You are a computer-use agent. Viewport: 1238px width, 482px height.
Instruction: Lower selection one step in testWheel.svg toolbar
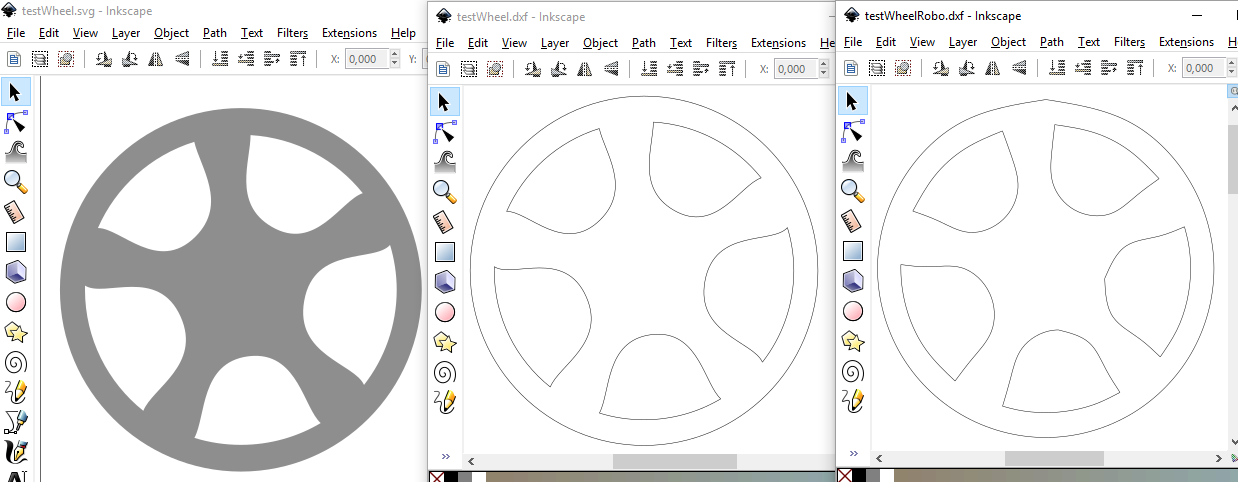coord(245,59)
